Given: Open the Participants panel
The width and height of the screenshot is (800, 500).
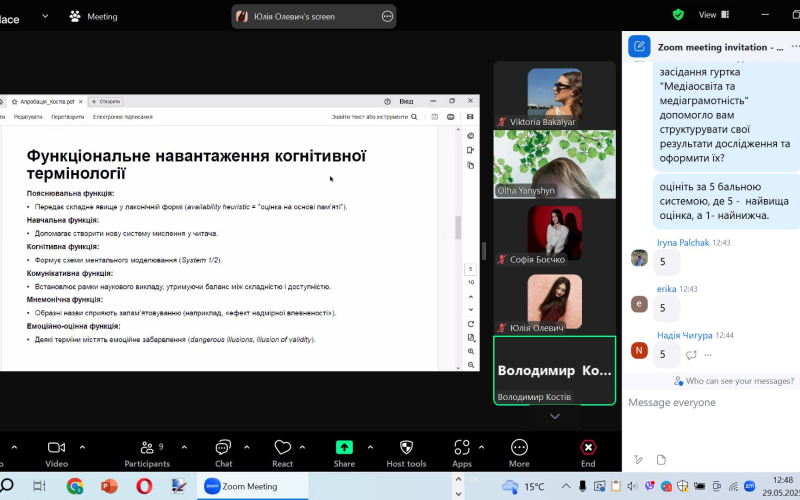Looking at the screenshot, I should (x=147, y=453).
